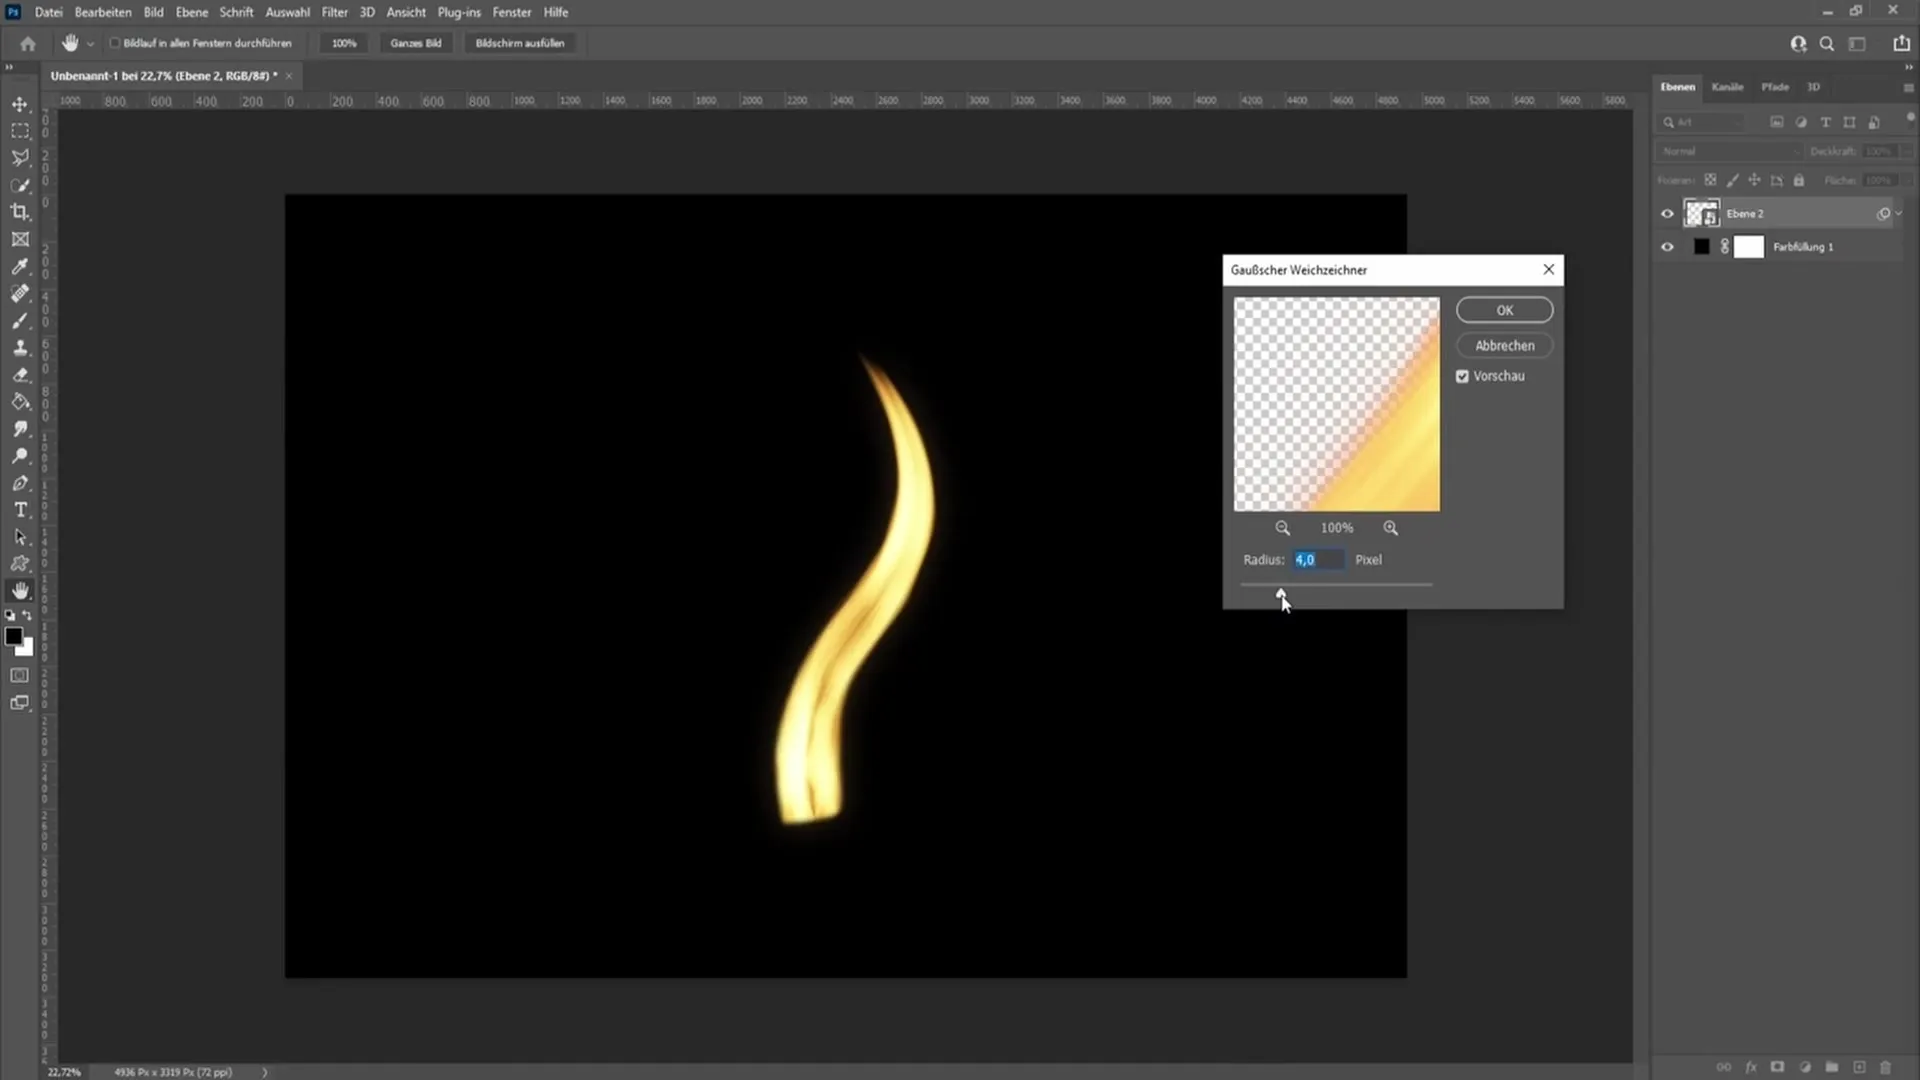Viewport: 1920px width, 1080px height.
Task: Select the Custom Shape tool
Action: tap(20, 563)
